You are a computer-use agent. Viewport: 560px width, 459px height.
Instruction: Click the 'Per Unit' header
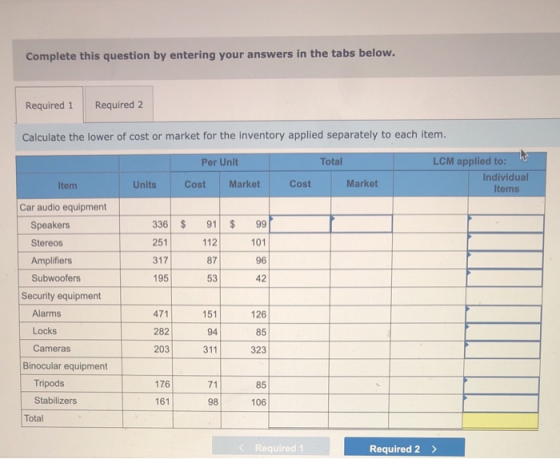[x=220, y=162]
